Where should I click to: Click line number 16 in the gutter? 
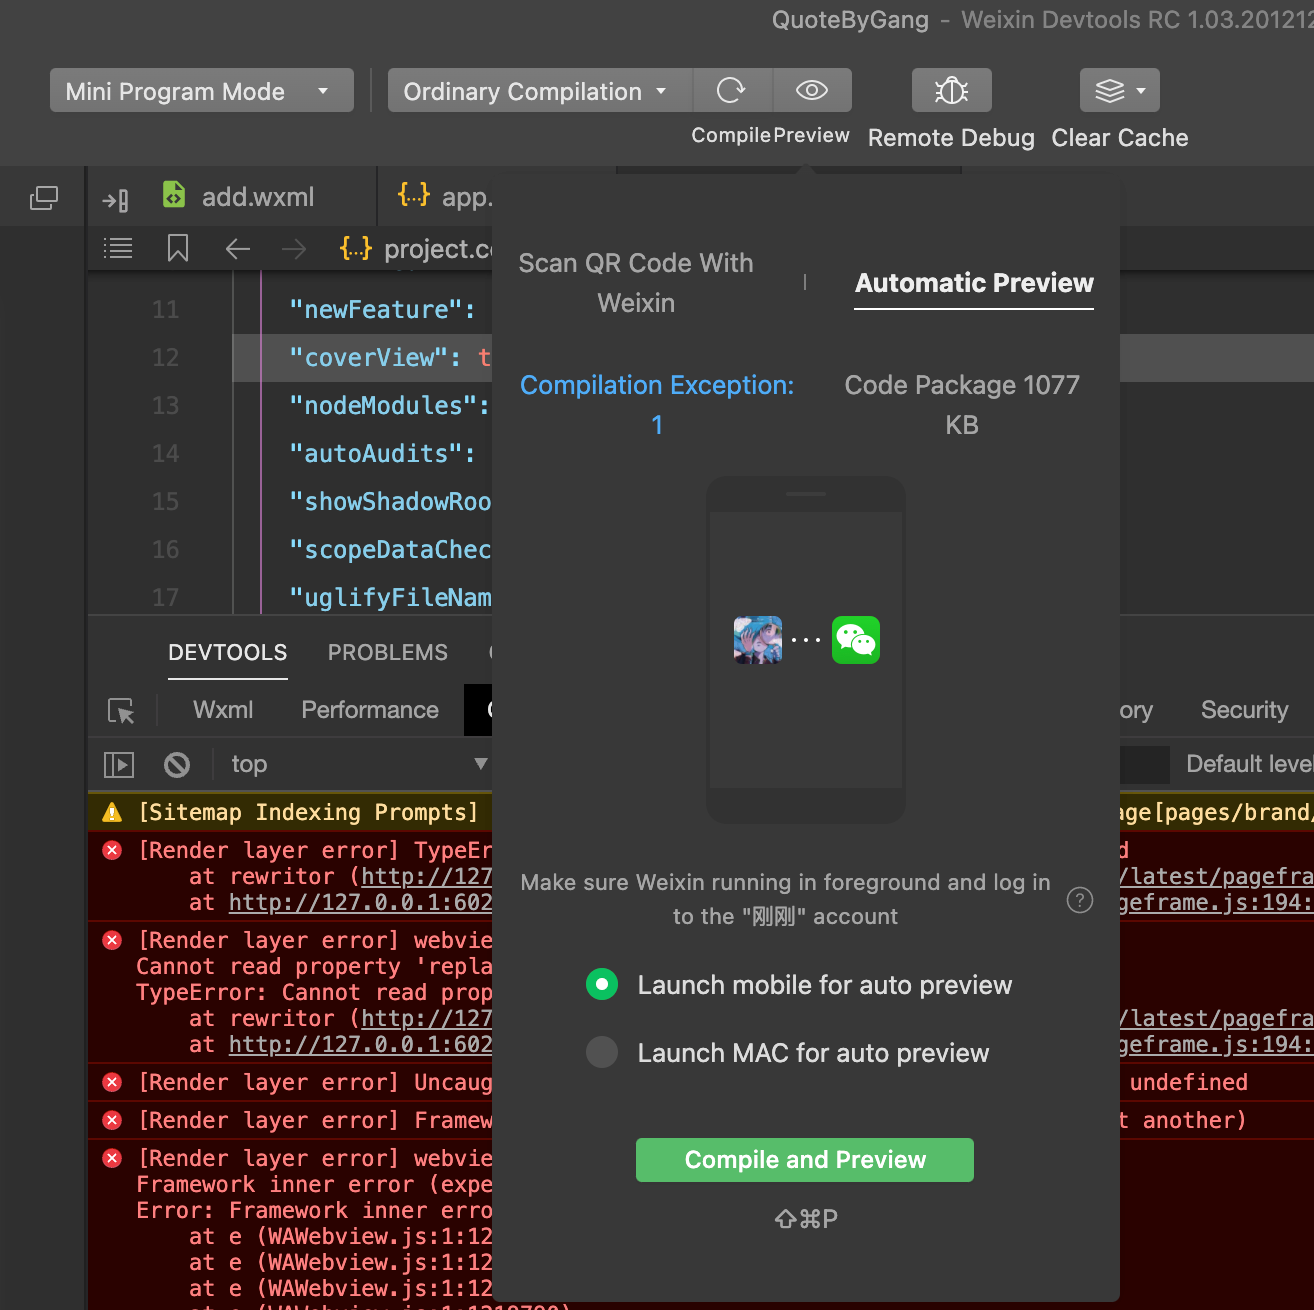coord(166,550)
